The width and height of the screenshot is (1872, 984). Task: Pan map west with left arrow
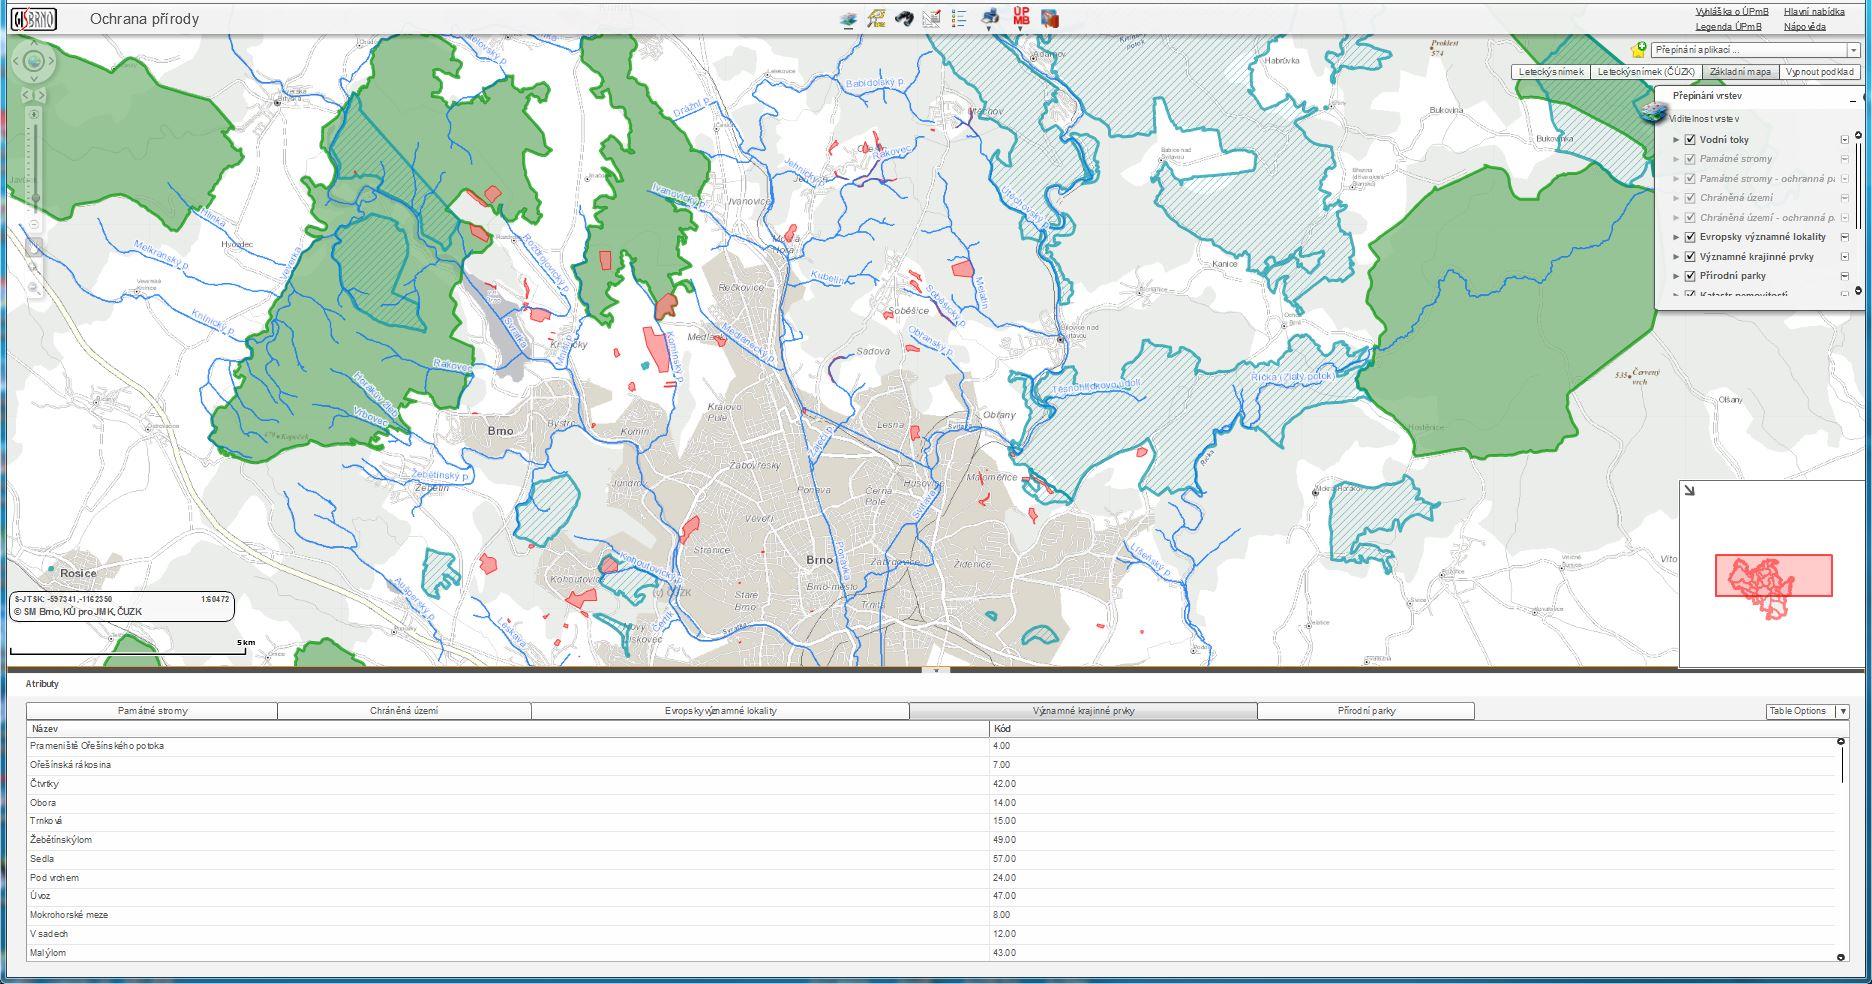(x=17, y=61)
